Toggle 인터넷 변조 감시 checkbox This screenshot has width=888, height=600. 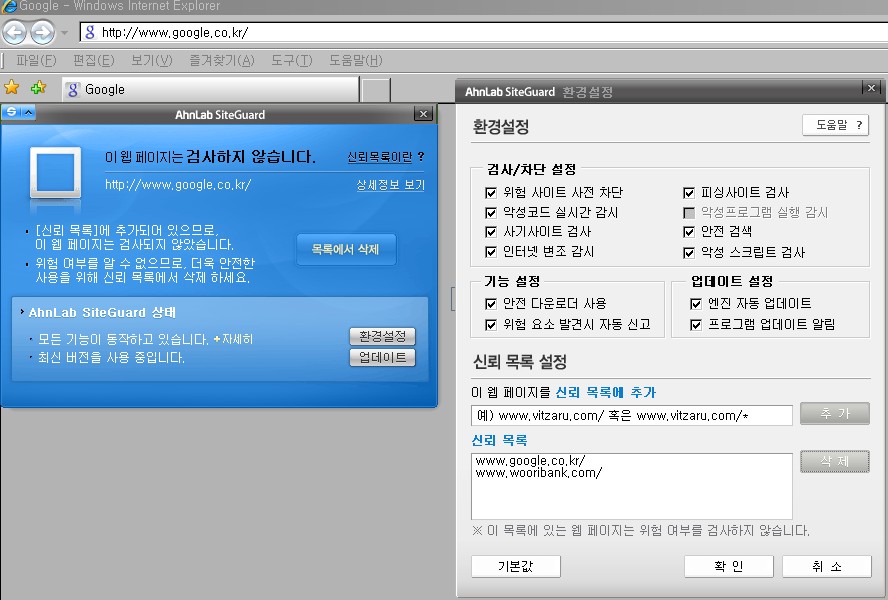491,252
